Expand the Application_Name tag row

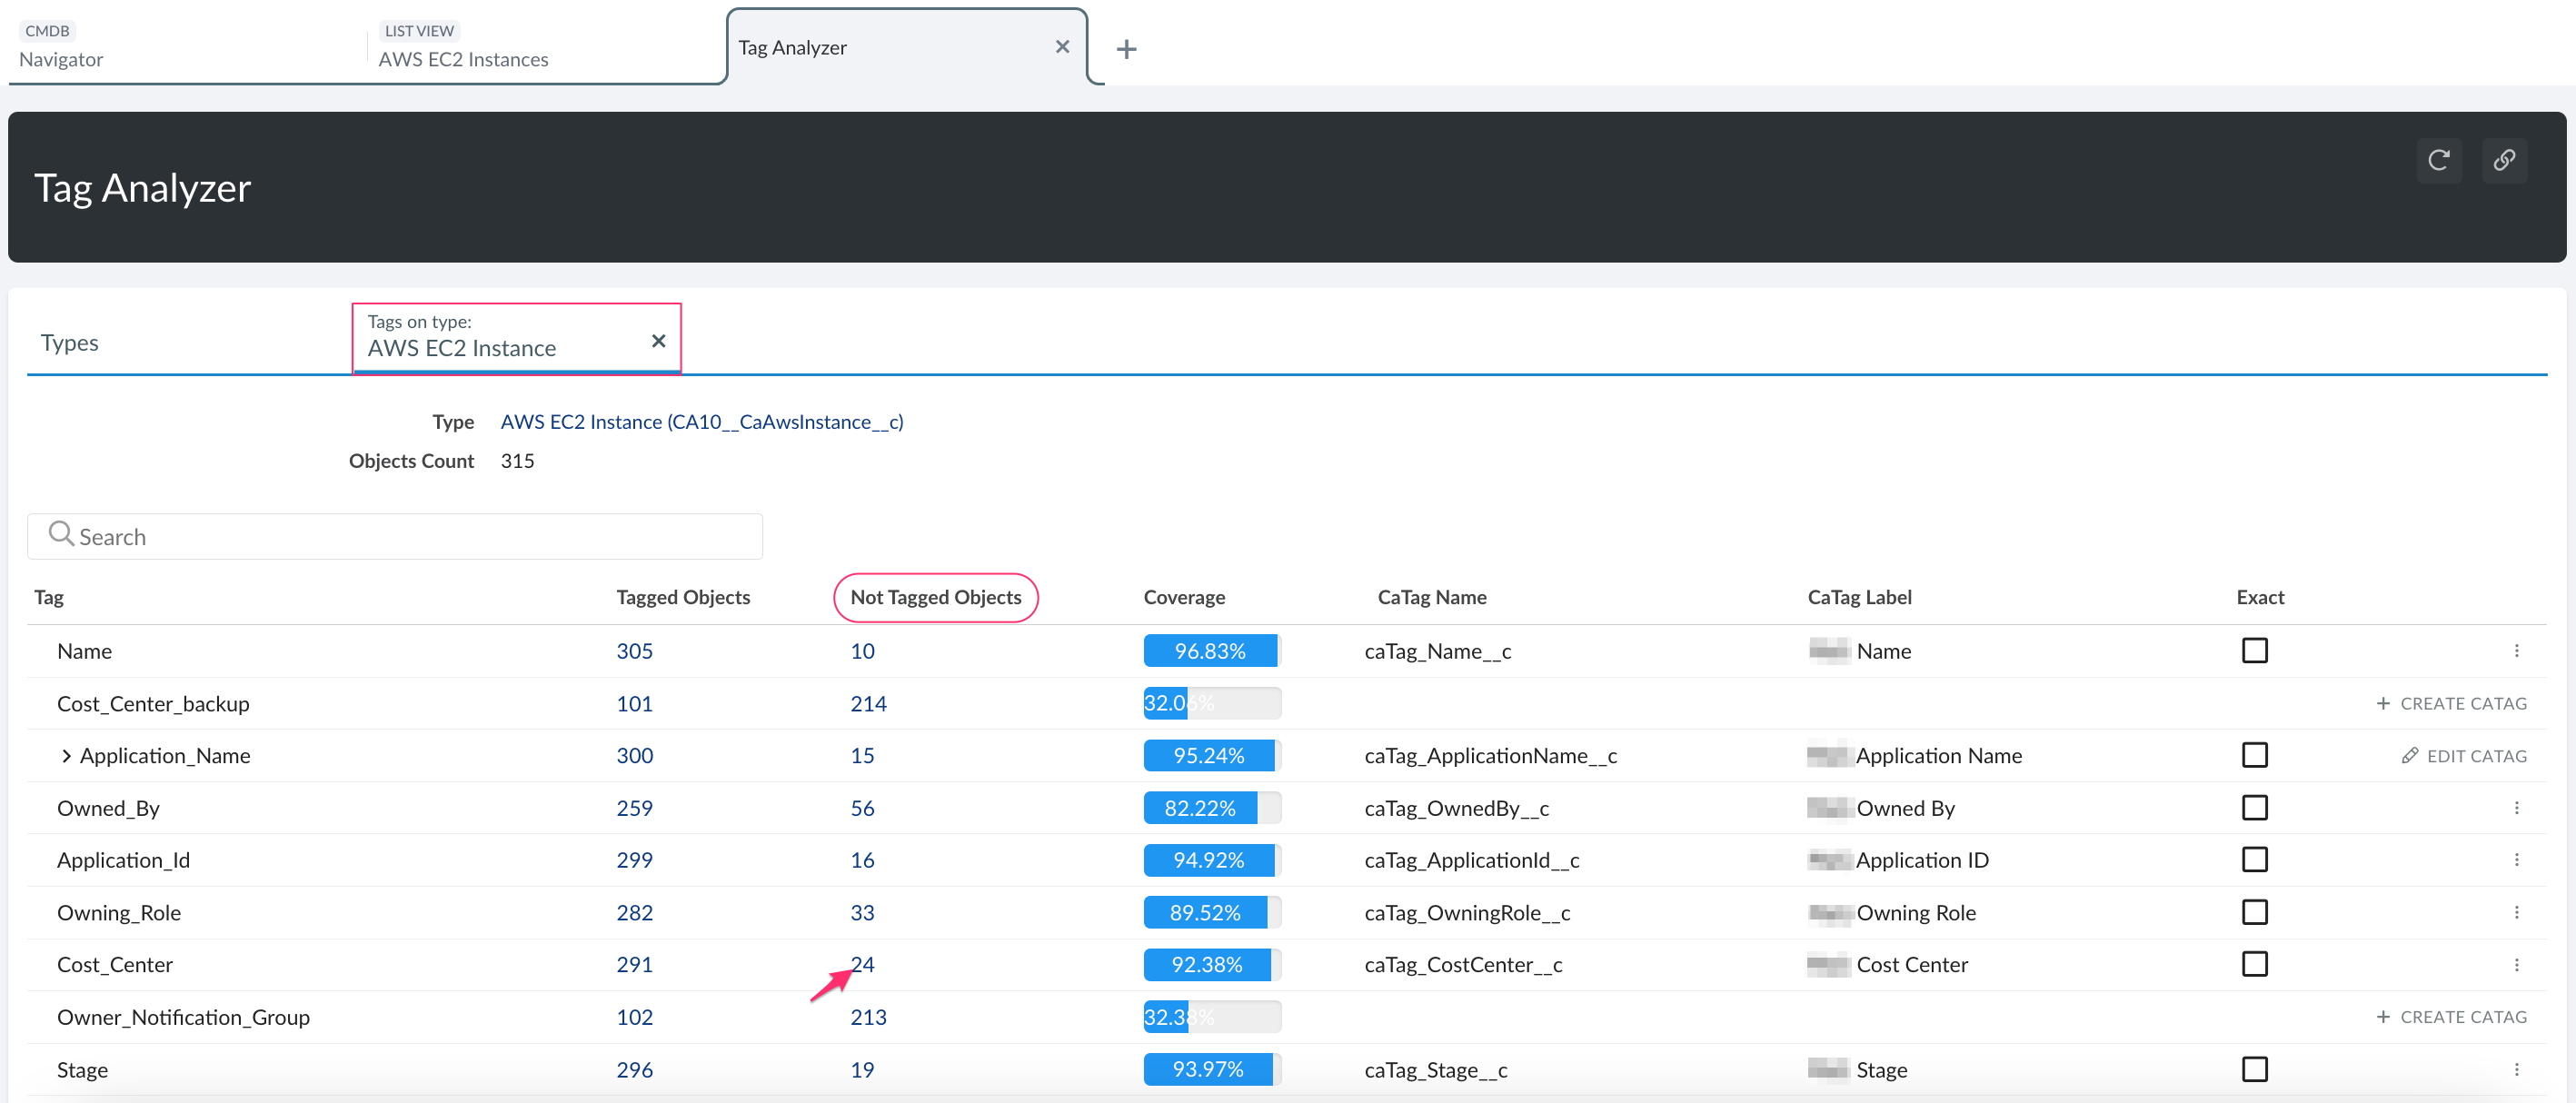click(66, 755)
